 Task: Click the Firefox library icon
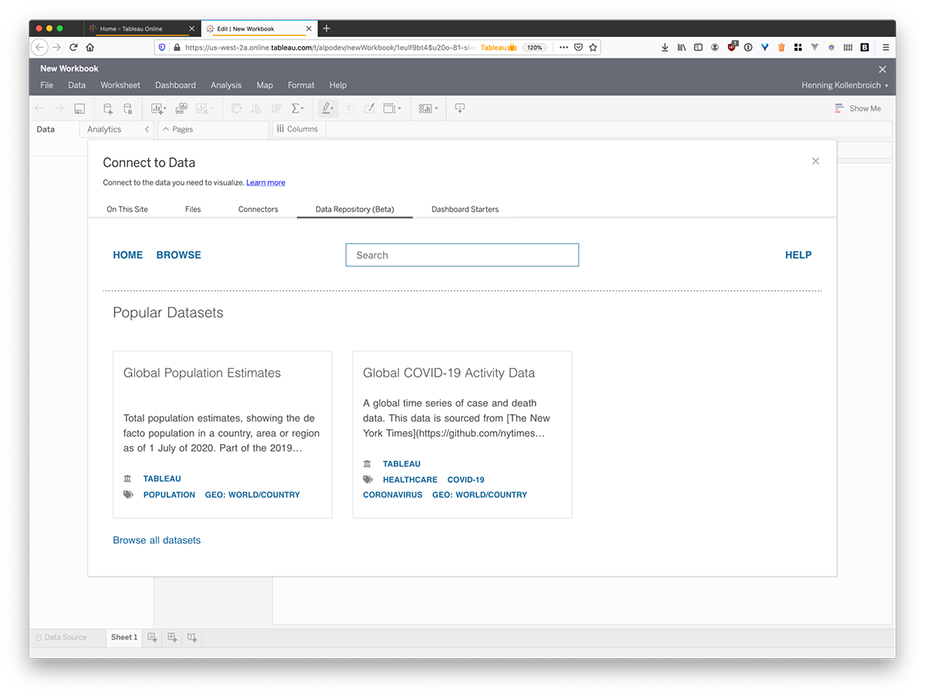[x=681, y=47]
